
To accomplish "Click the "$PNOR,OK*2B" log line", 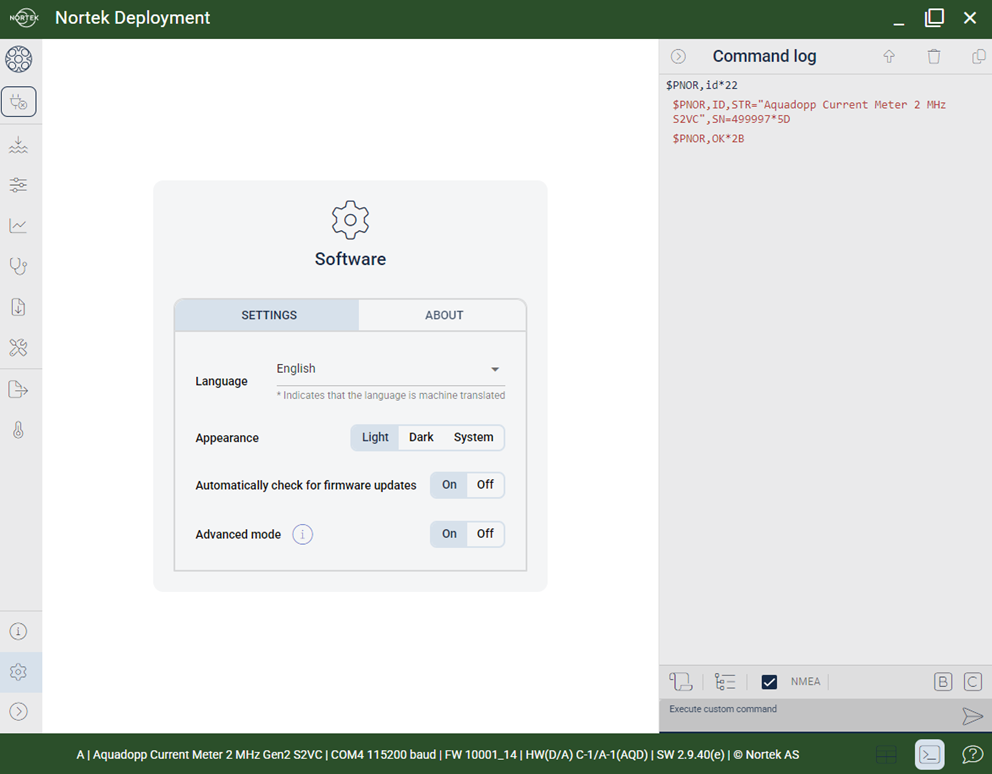I will (x=708, y=139).
